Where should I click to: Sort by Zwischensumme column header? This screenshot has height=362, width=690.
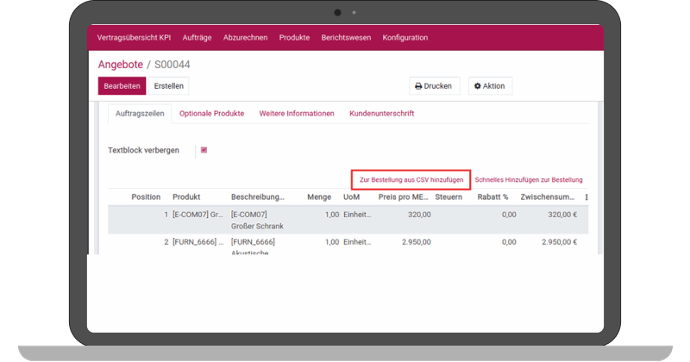[x=547, y=197]
